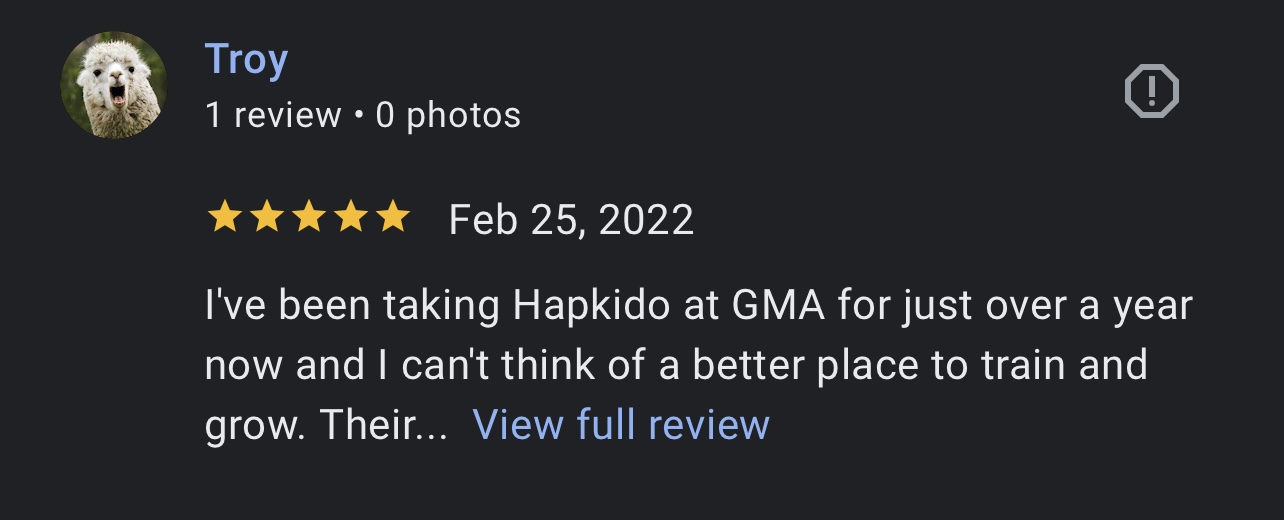
Task: Click the fourth gold rating star
Action: tap(350, 217)
